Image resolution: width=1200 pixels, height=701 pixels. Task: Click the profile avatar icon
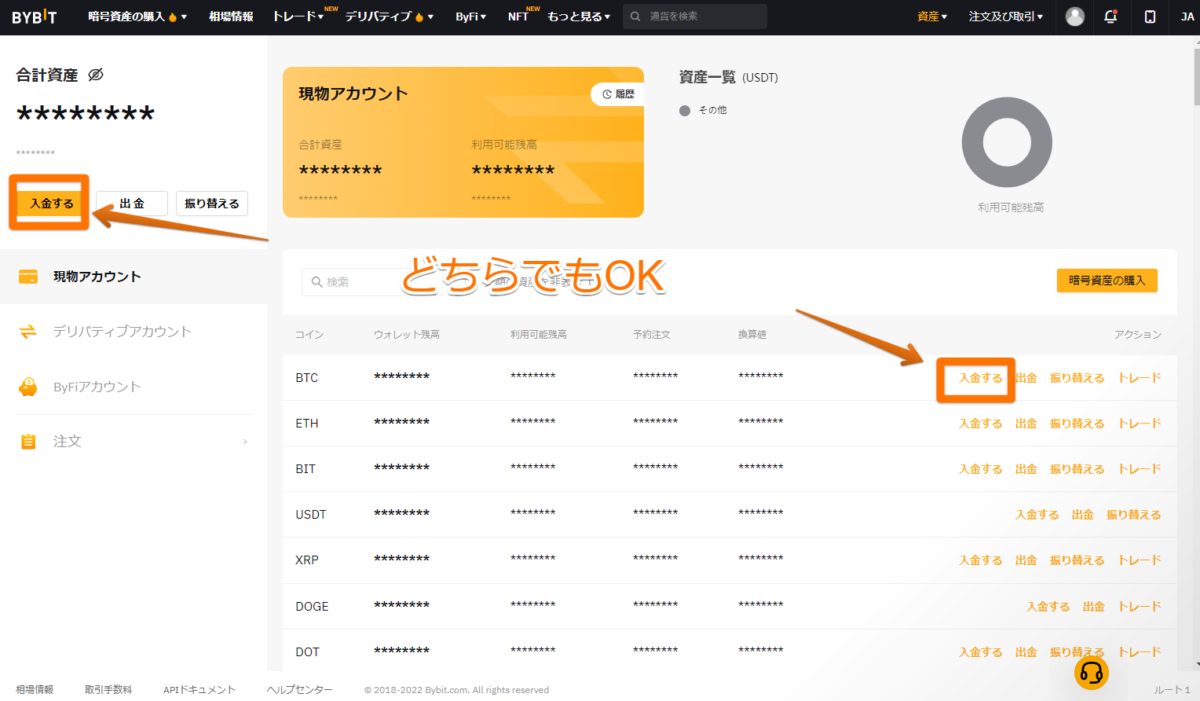[x=1074, y=16]
